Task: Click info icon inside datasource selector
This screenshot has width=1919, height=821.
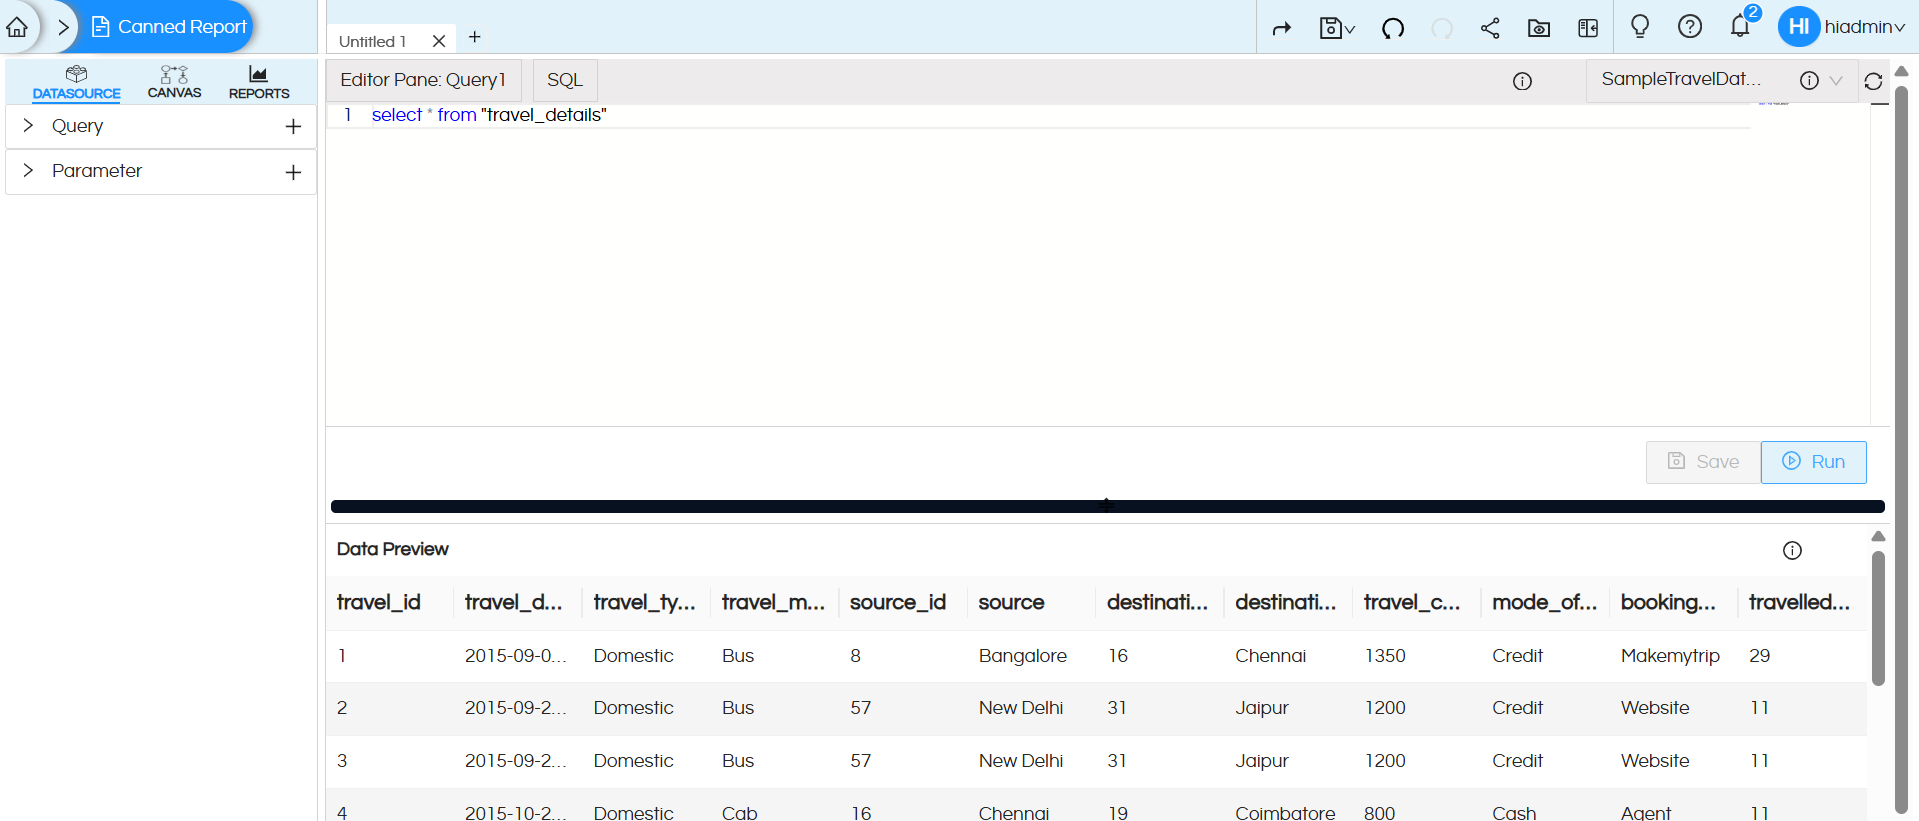Action: pyautogui.click(x=1809, y=81)
